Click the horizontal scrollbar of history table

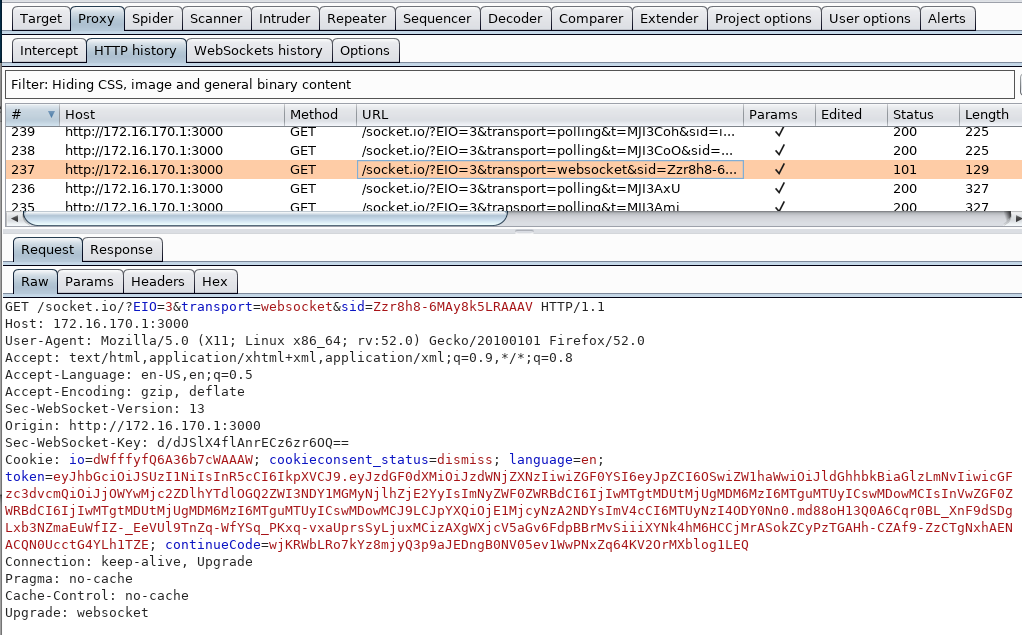pos(264,218)
